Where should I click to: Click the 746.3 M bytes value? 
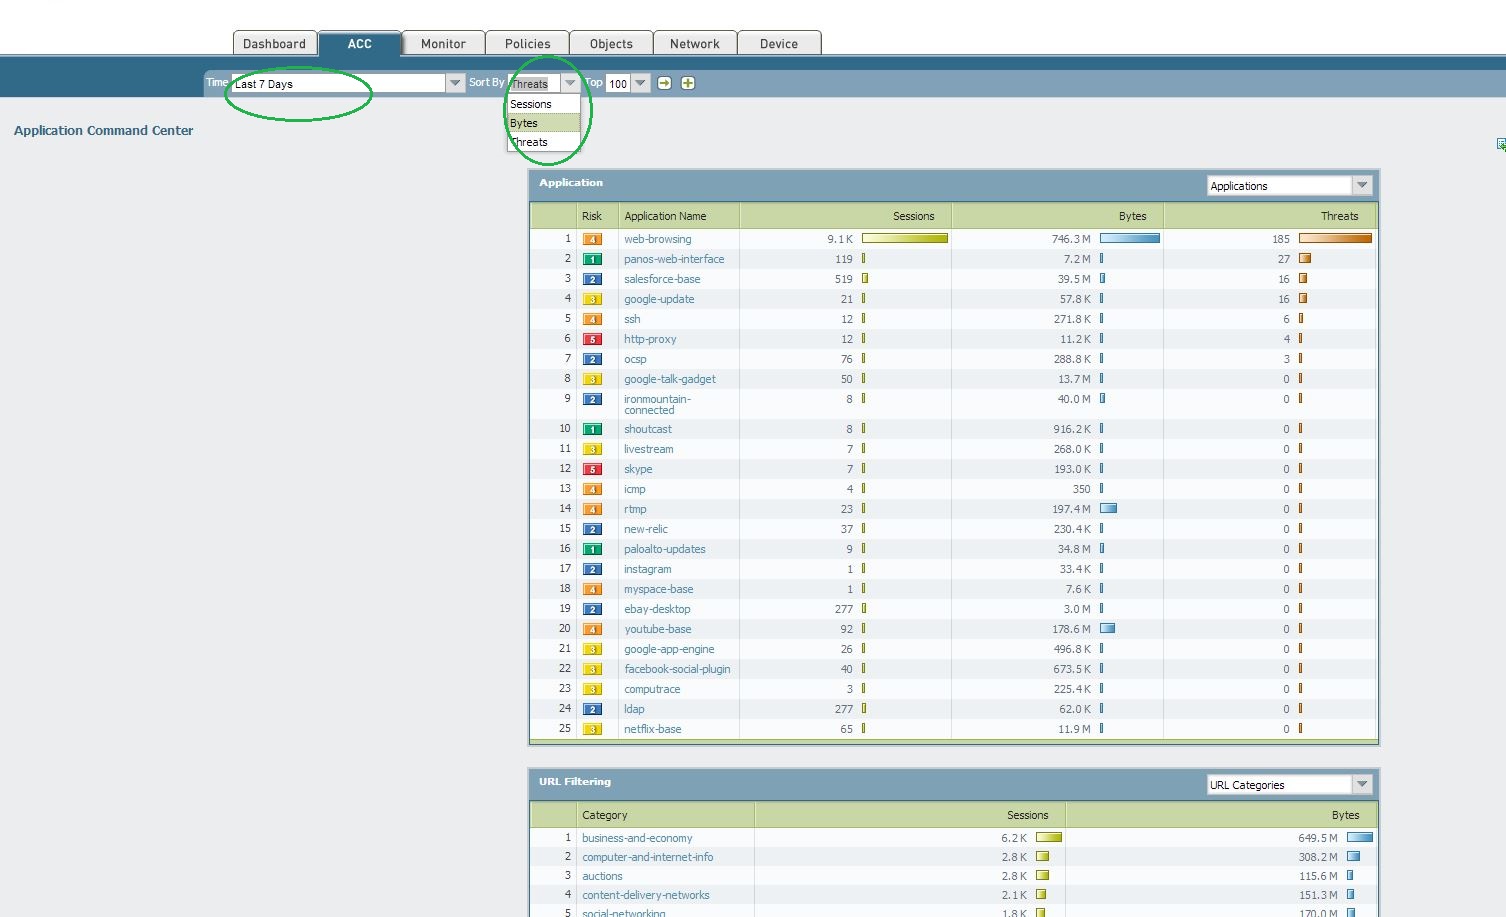[1071, 240]
